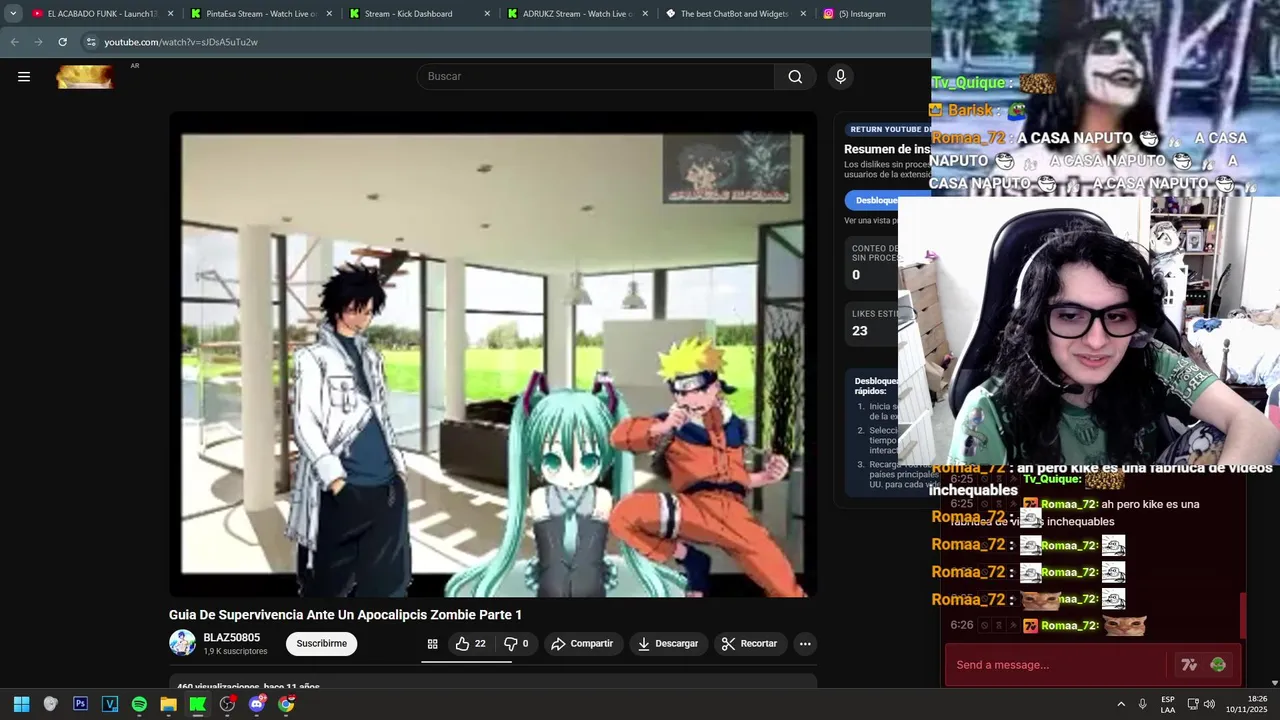
Task: Dislike the video
Action: (x=517, y=644)
